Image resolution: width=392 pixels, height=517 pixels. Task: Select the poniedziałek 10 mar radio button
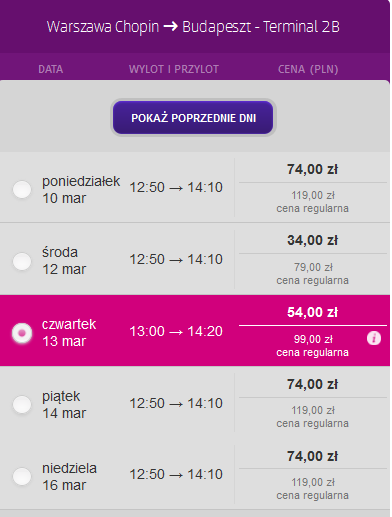[x=22, y=189]
